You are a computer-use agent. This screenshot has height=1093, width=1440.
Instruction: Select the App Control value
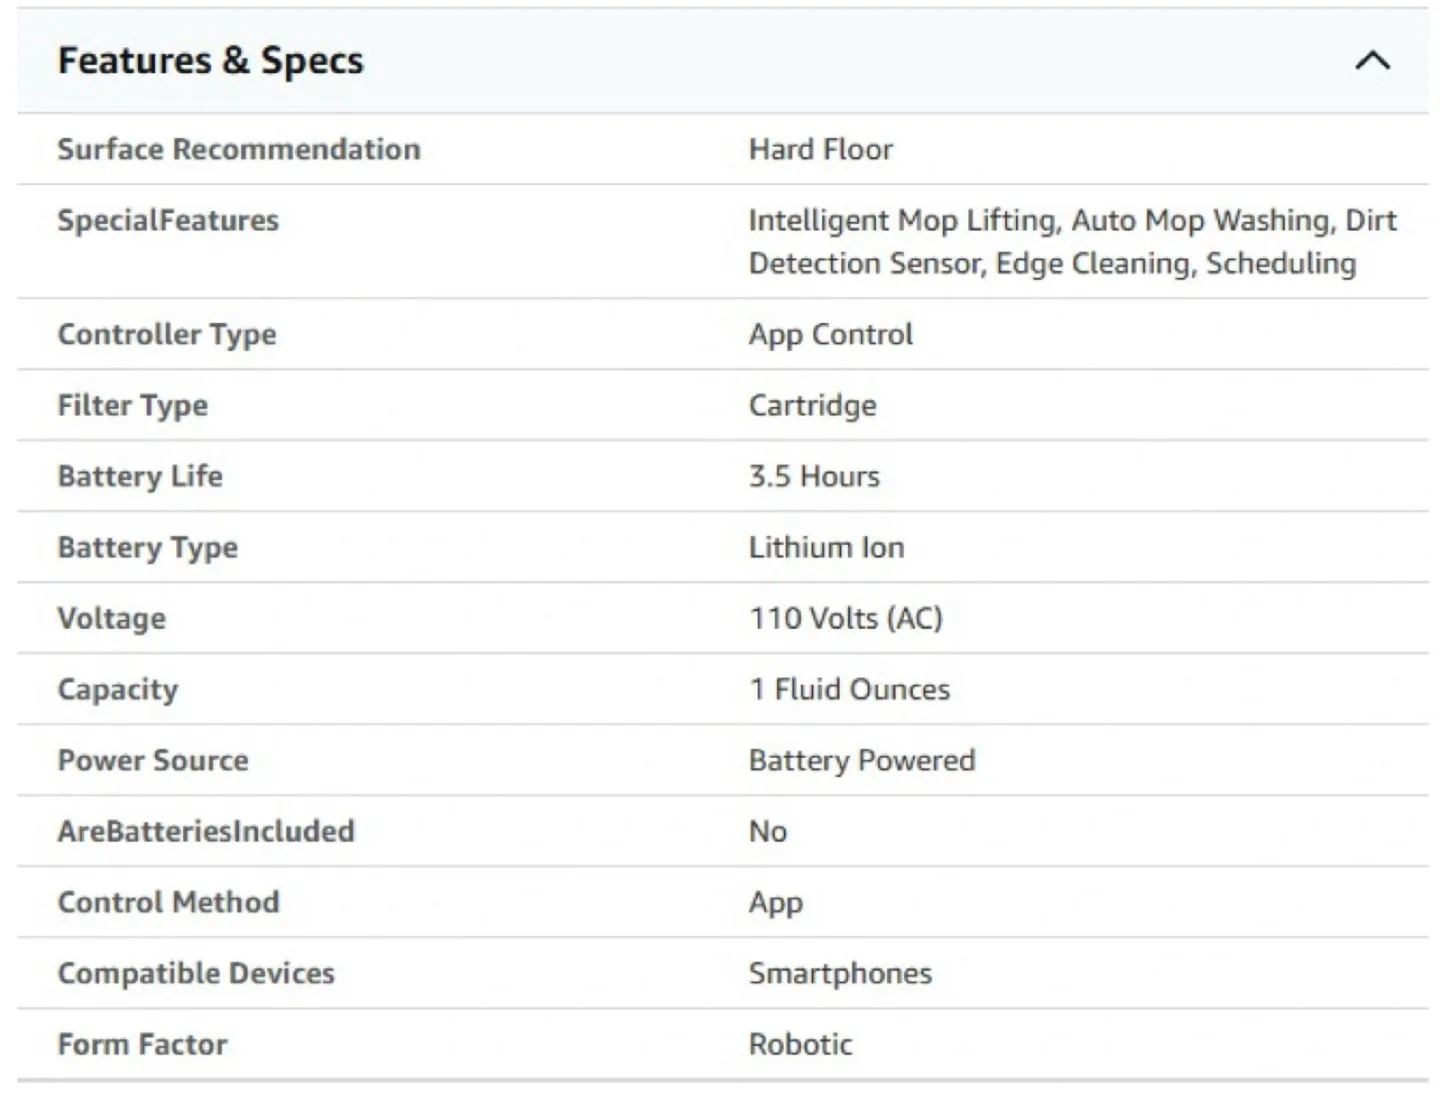[831, 334]
